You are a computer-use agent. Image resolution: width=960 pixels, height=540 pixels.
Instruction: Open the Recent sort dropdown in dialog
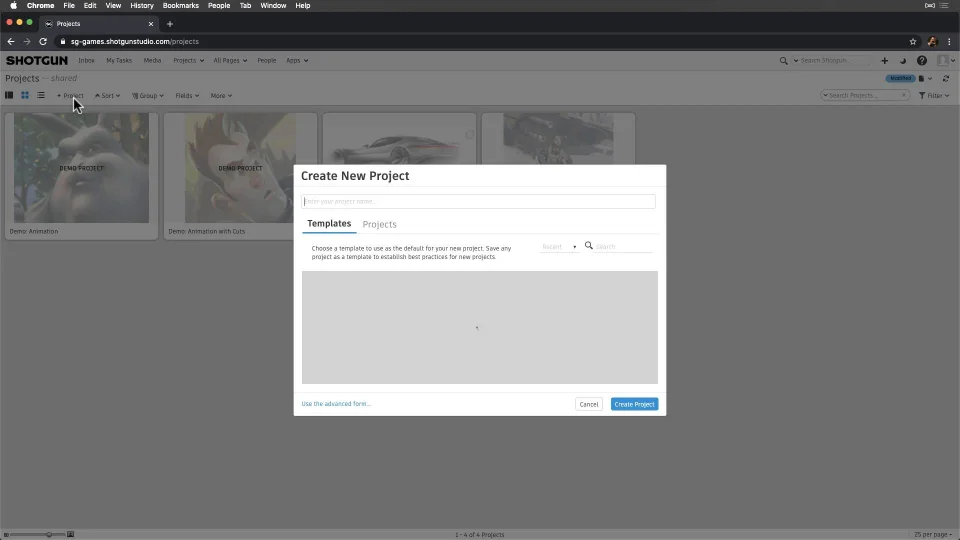(x=559, y=247)
